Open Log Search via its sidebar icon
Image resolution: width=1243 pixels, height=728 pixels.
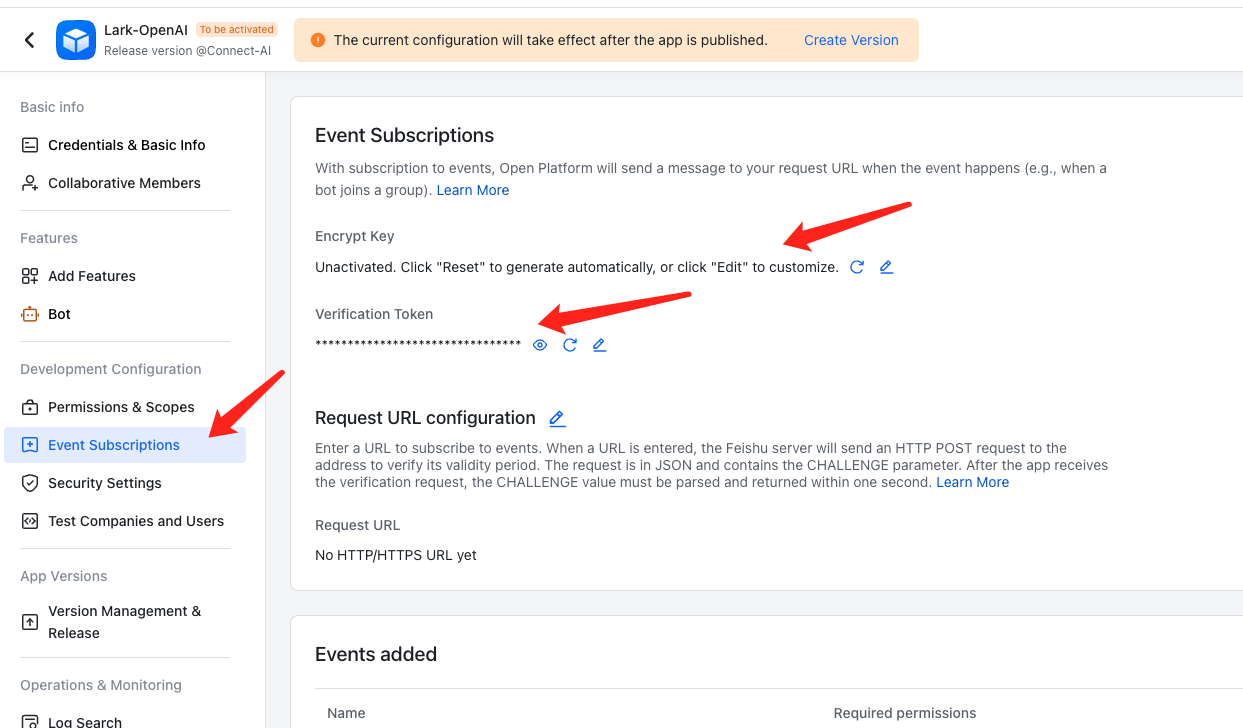[30, 720]
